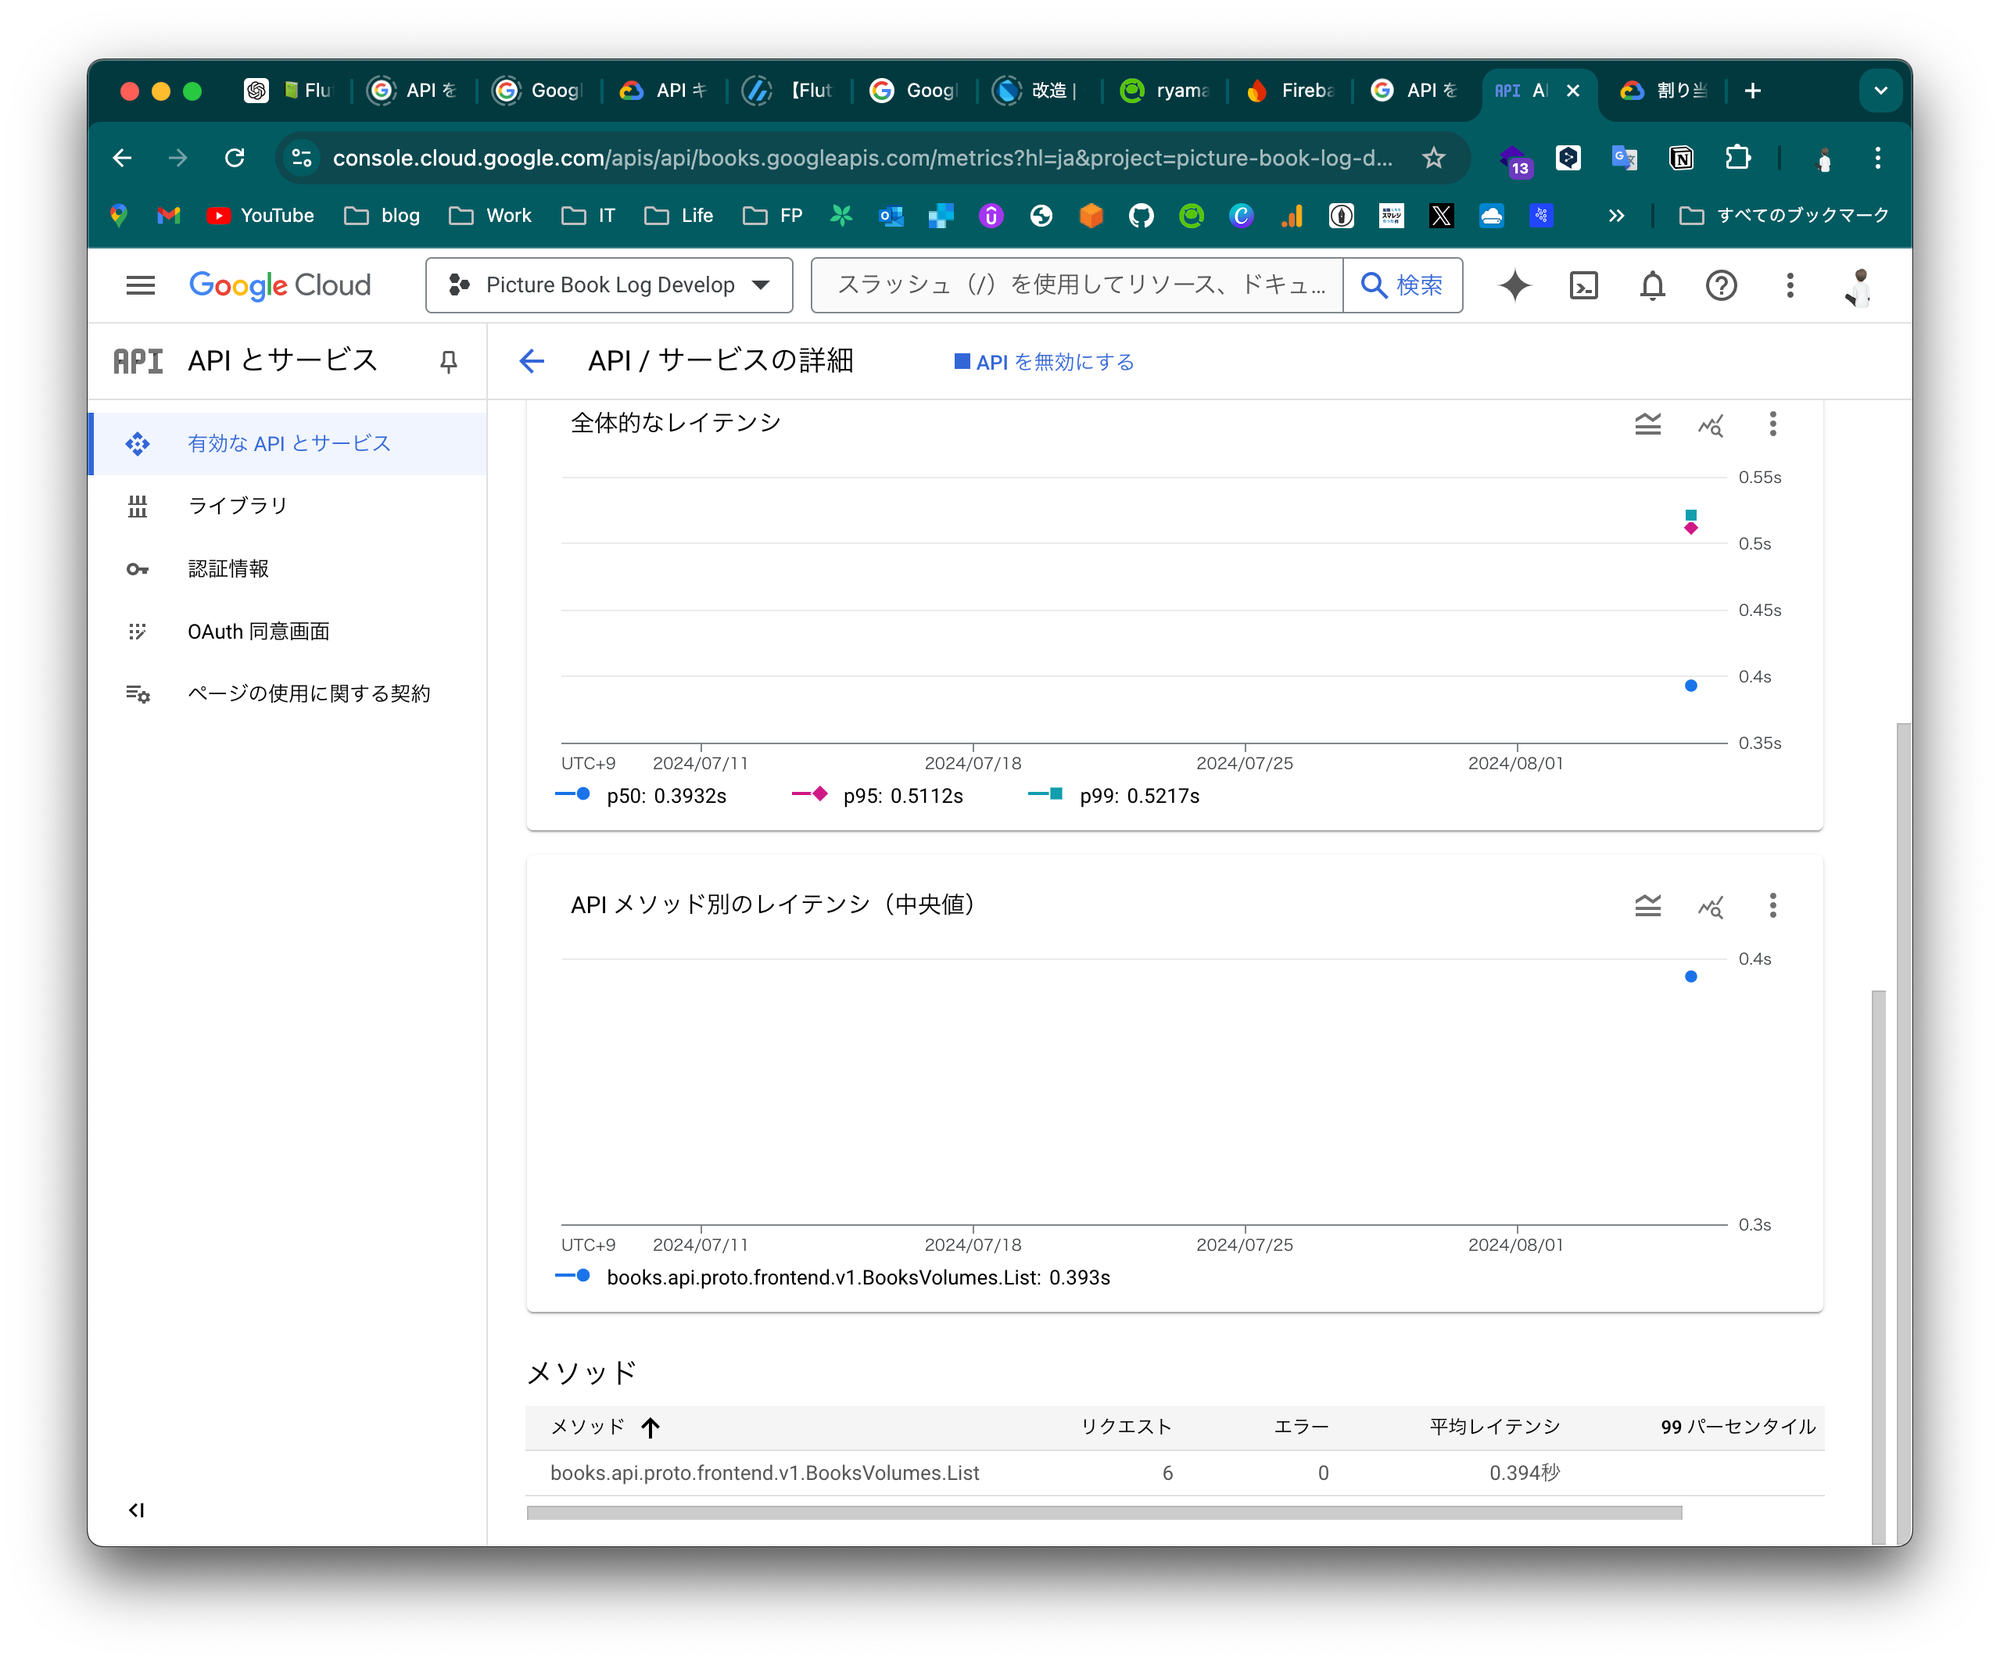Open the notifications bell

pyautogui.click(x=1652, y=286)
